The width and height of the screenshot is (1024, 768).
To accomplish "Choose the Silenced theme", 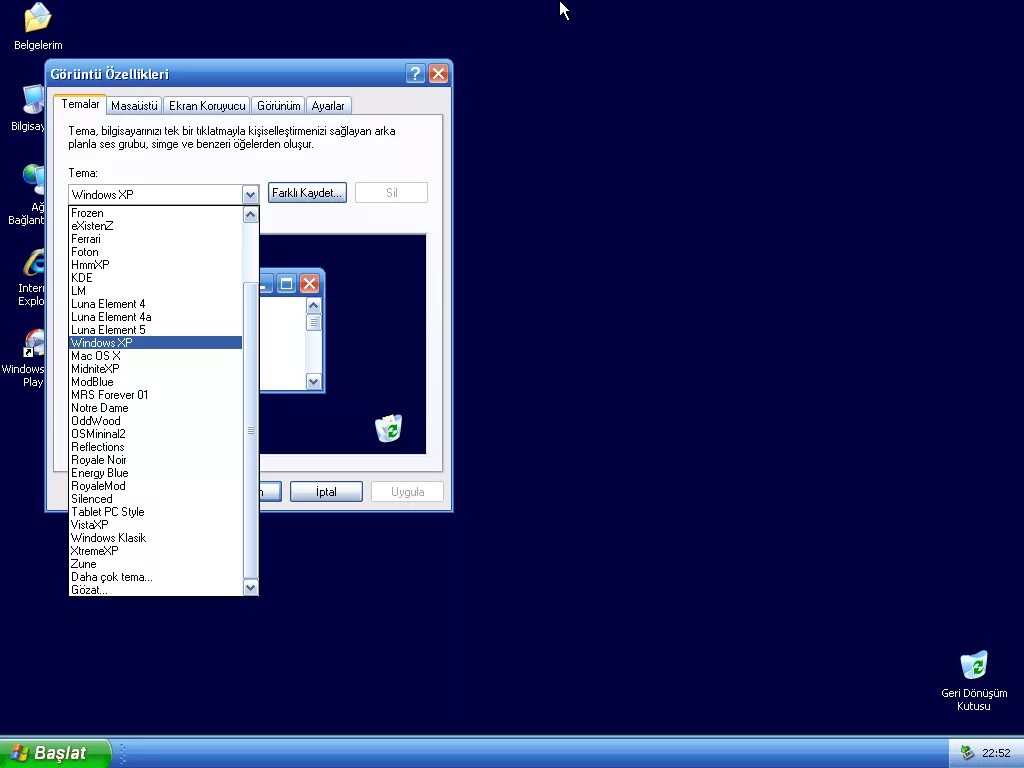I will pyautogui.click(x=155, y=500).
